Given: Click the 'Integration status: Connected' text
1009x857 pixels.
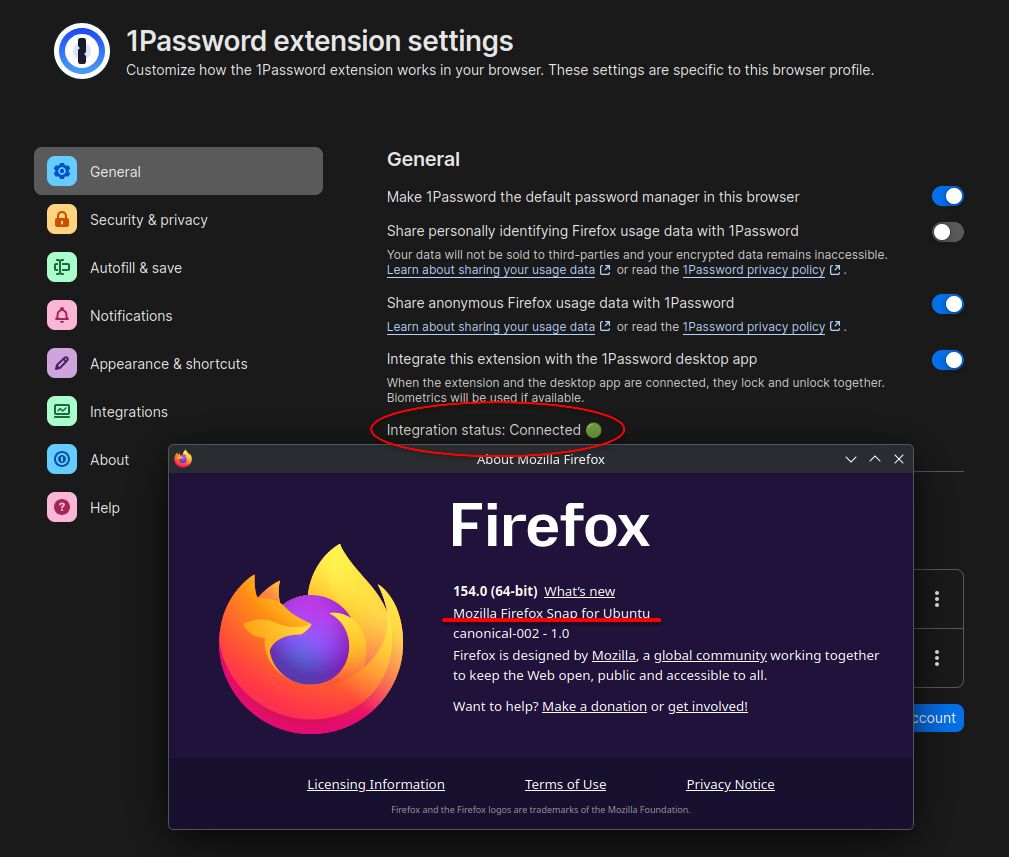Looking at the screenshot, I should [483, 430].
